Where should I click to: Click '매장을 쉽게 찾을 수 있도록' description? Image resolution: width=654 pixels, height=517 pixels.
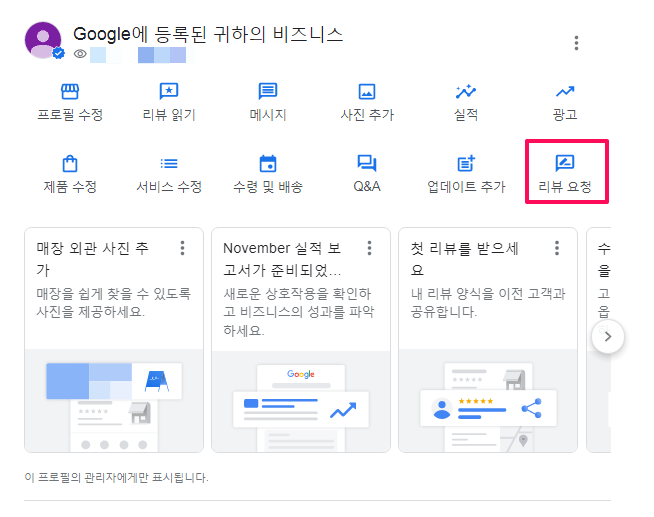113,303
